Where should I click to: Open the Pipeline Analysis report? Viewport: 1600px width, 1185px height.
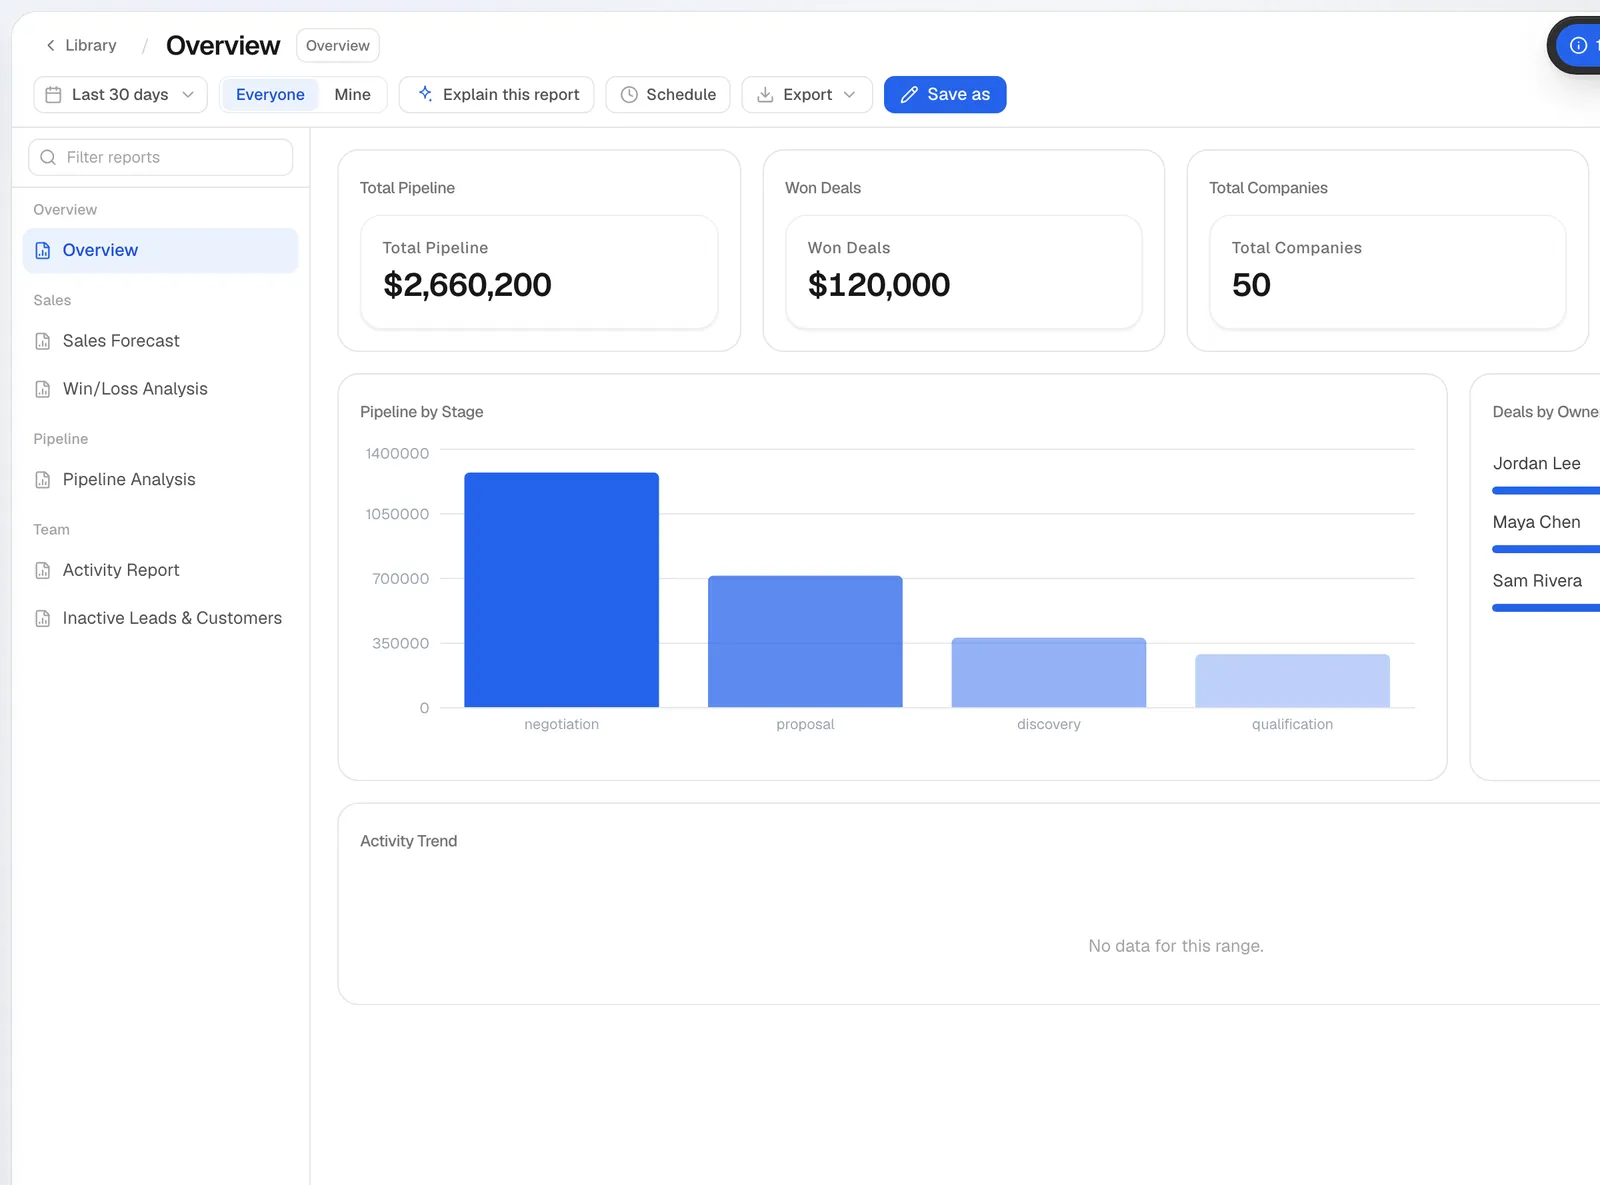click(x=160, y=480)
